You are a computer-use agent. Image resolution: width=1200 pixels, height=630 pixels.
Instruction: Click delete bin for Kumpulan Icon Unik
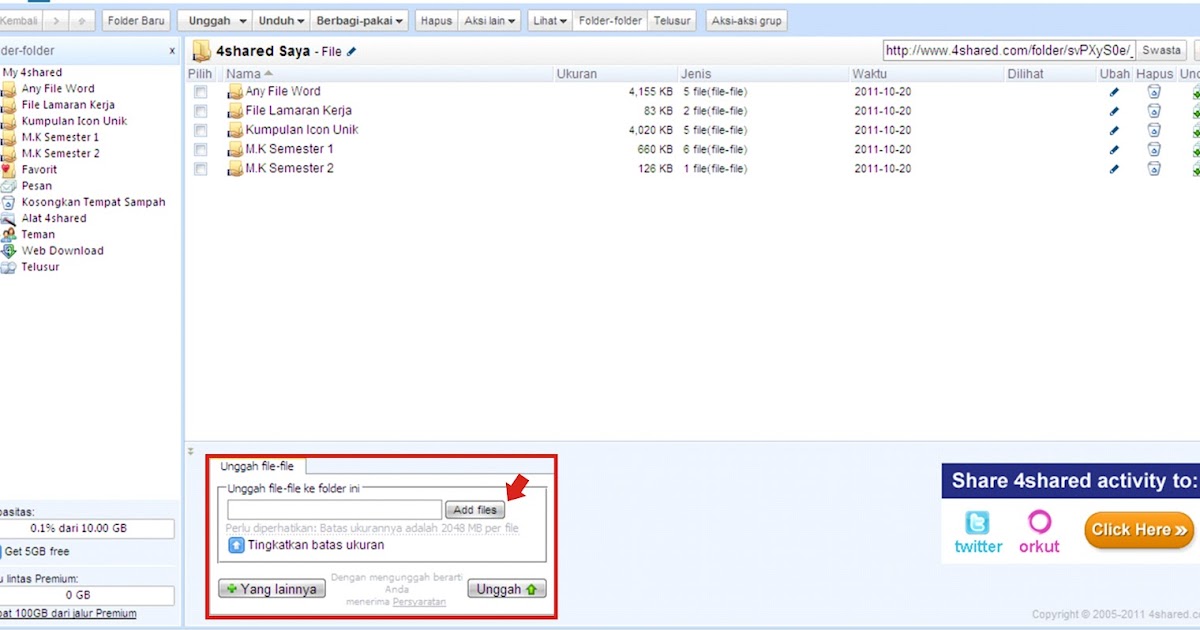1154,130
